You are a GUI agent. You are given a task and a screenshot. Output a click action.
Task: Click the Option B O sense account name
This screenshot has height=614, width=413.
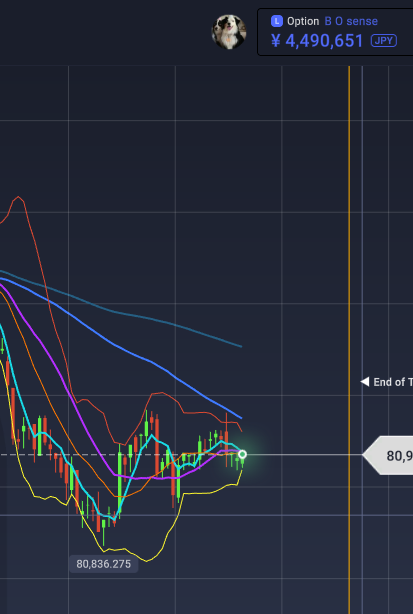[332, 21]
